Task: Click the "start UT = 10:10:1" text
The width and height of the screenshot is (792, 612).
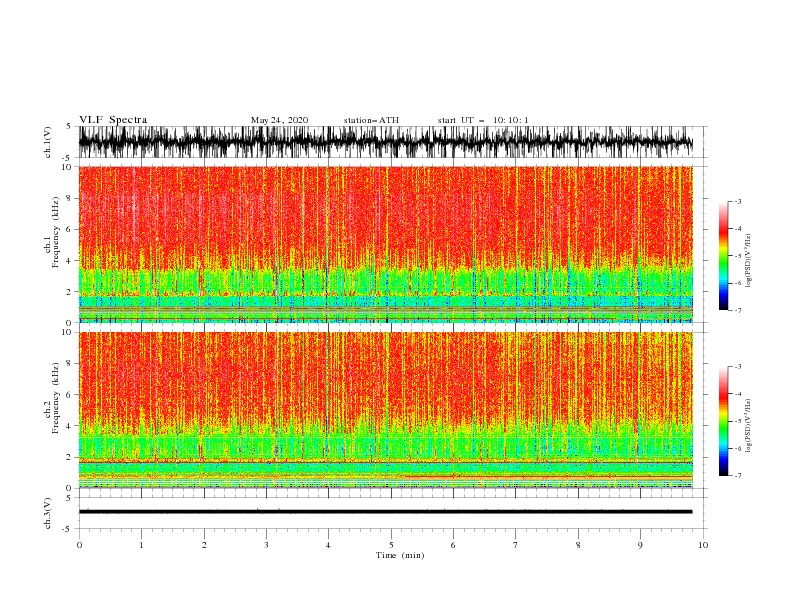Action: [483, 120]
